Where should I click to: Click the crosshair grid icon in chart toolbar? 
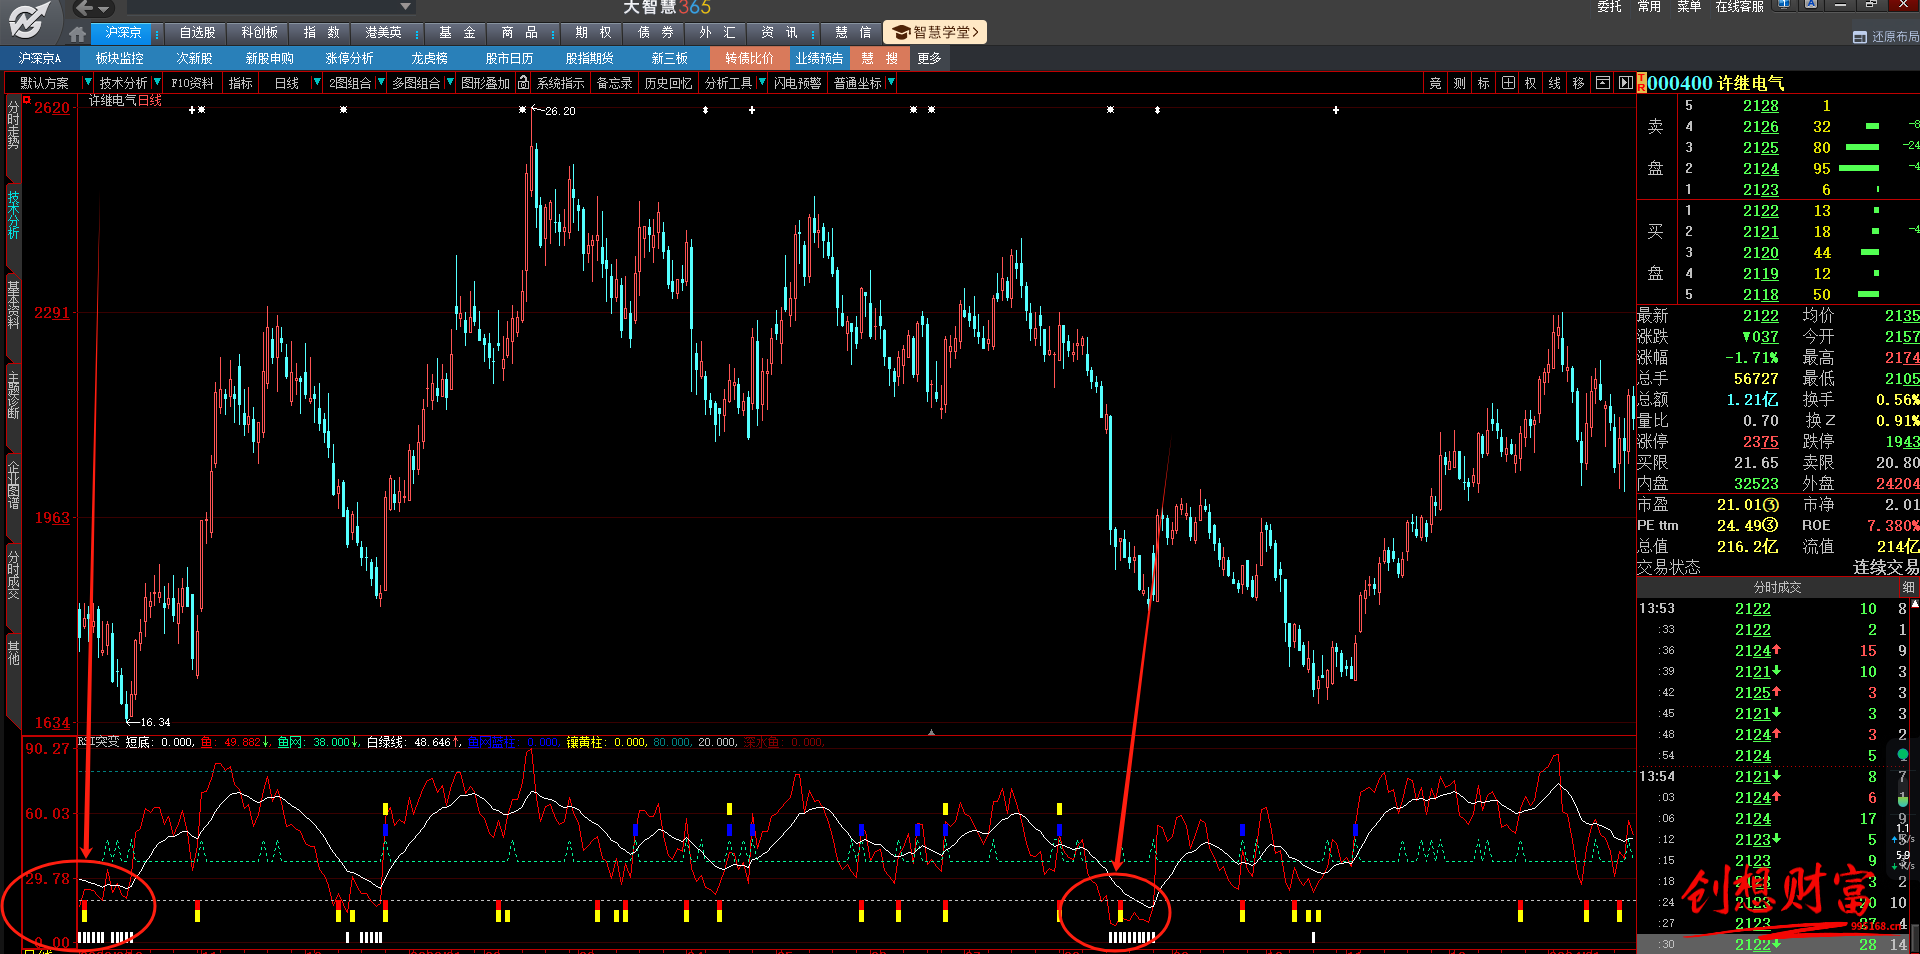[1508, 83]
